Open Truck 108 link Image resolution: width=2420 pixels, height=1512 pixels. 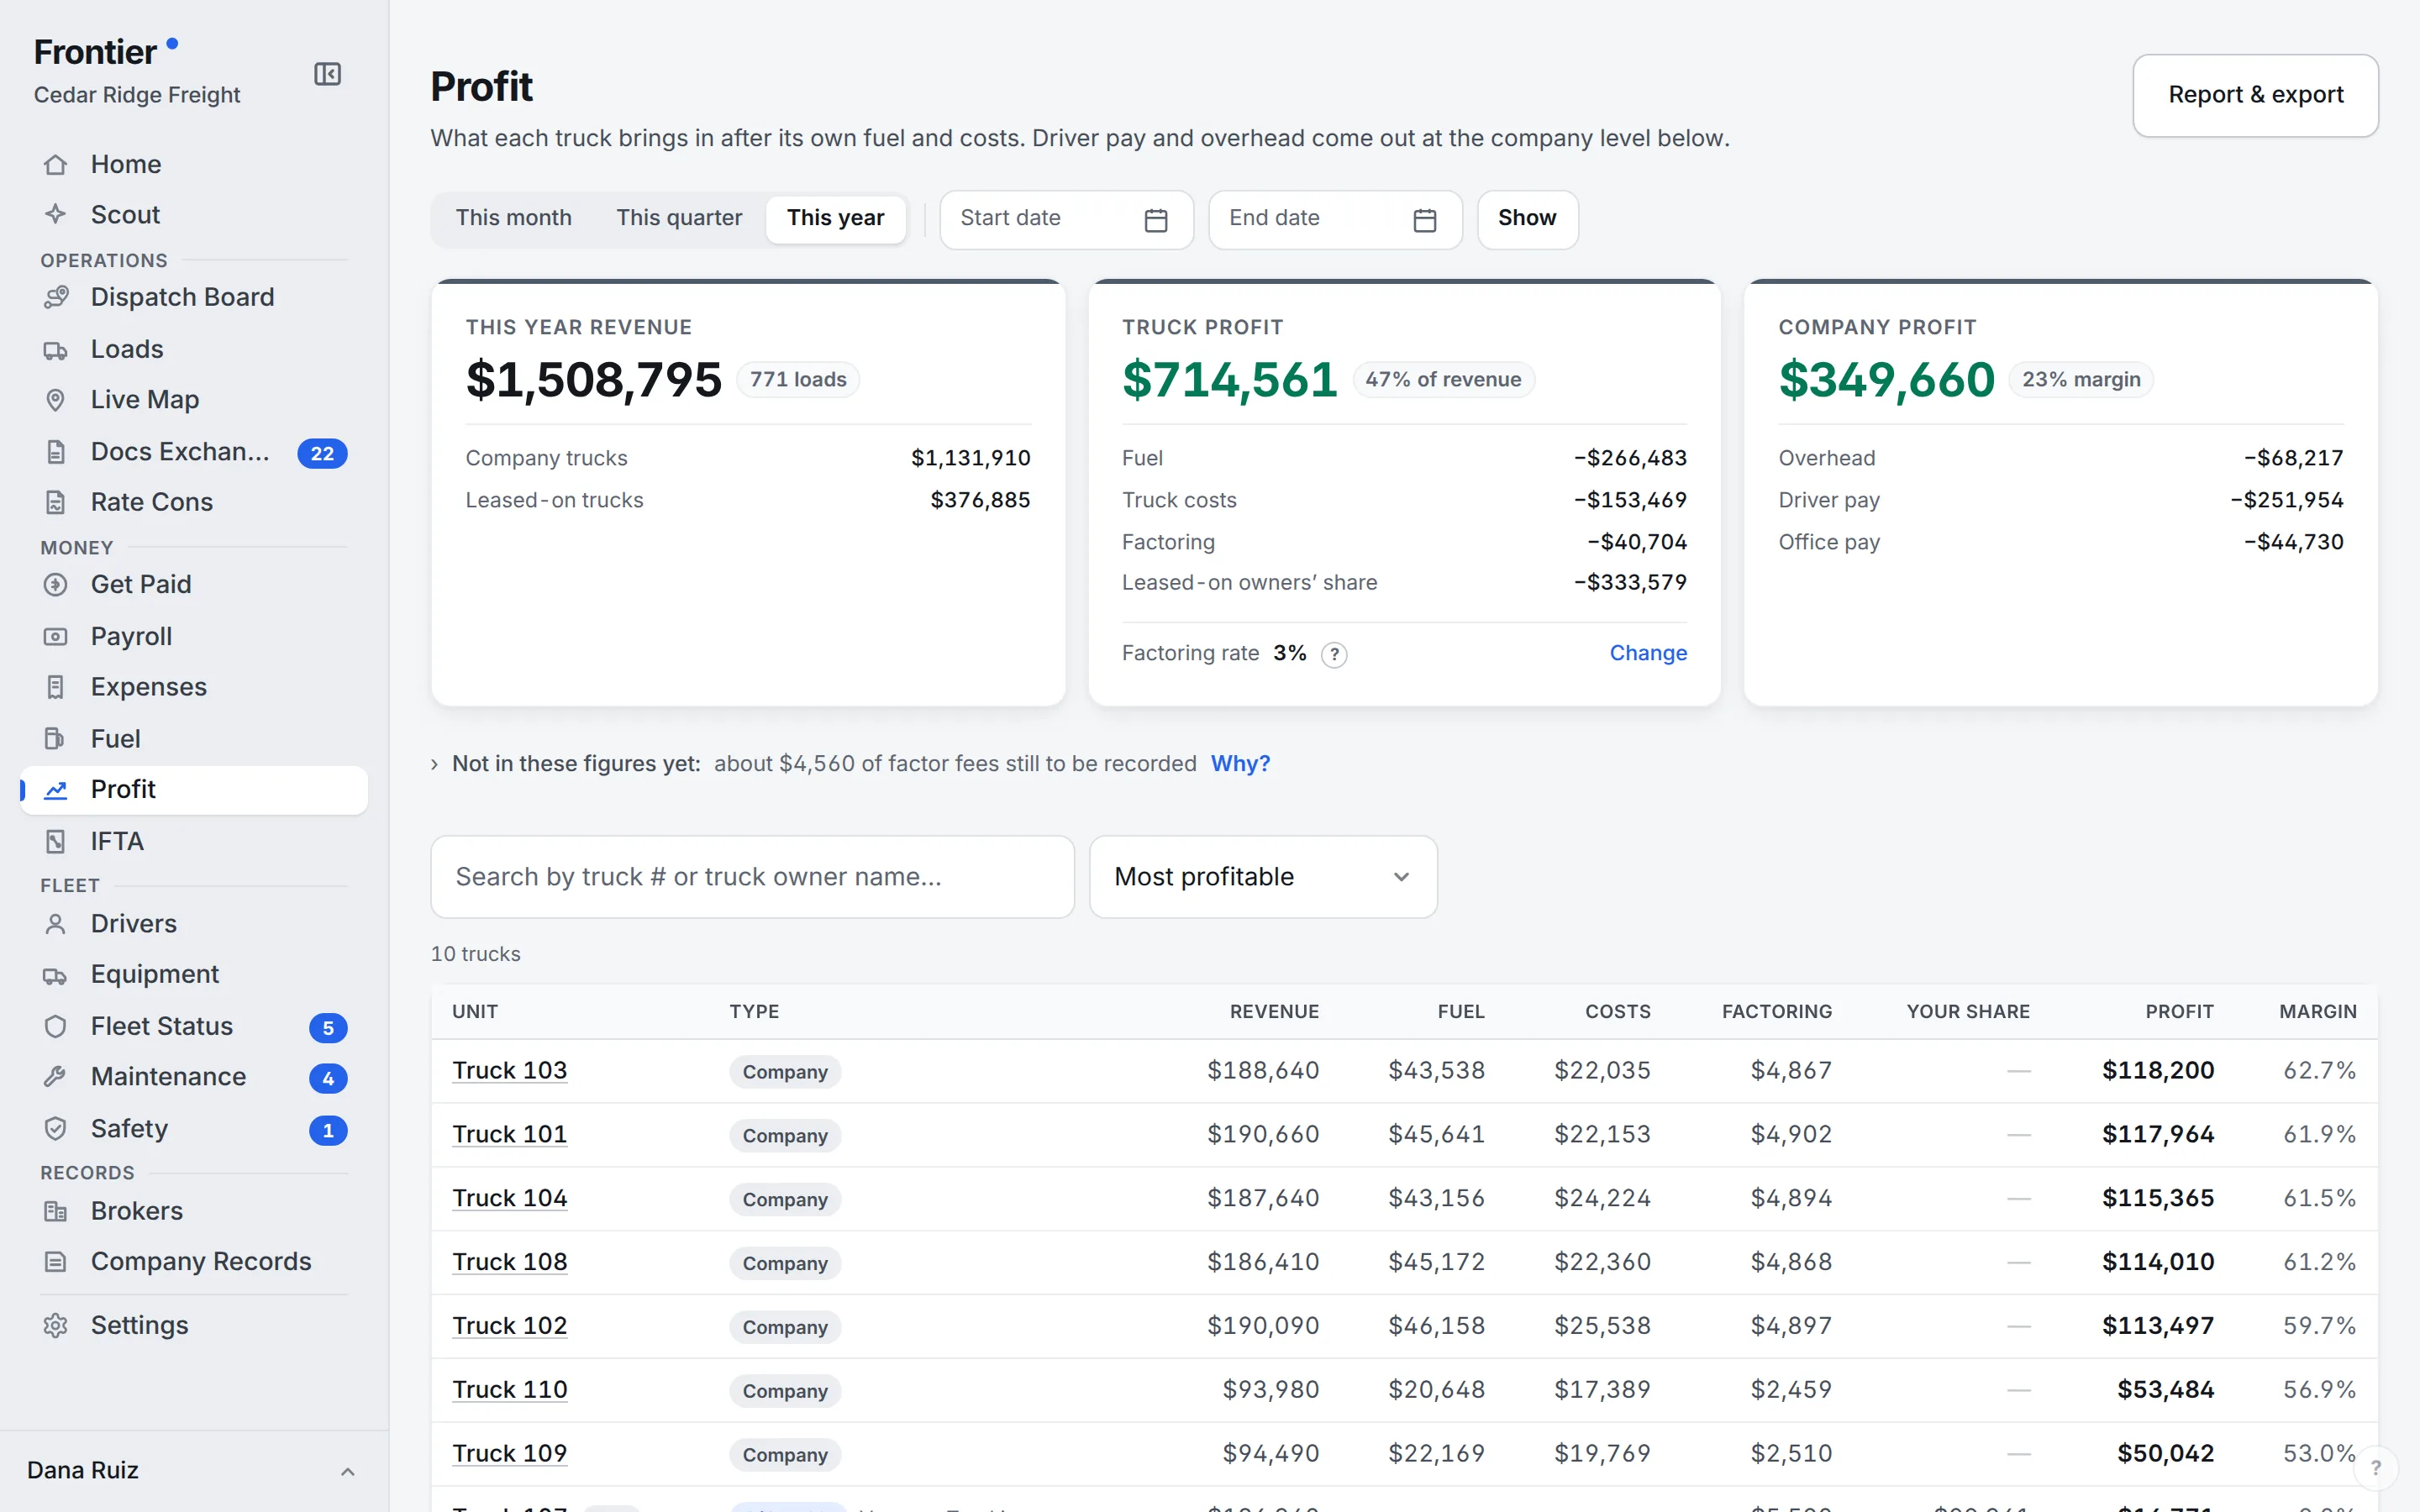(509, 1262)
